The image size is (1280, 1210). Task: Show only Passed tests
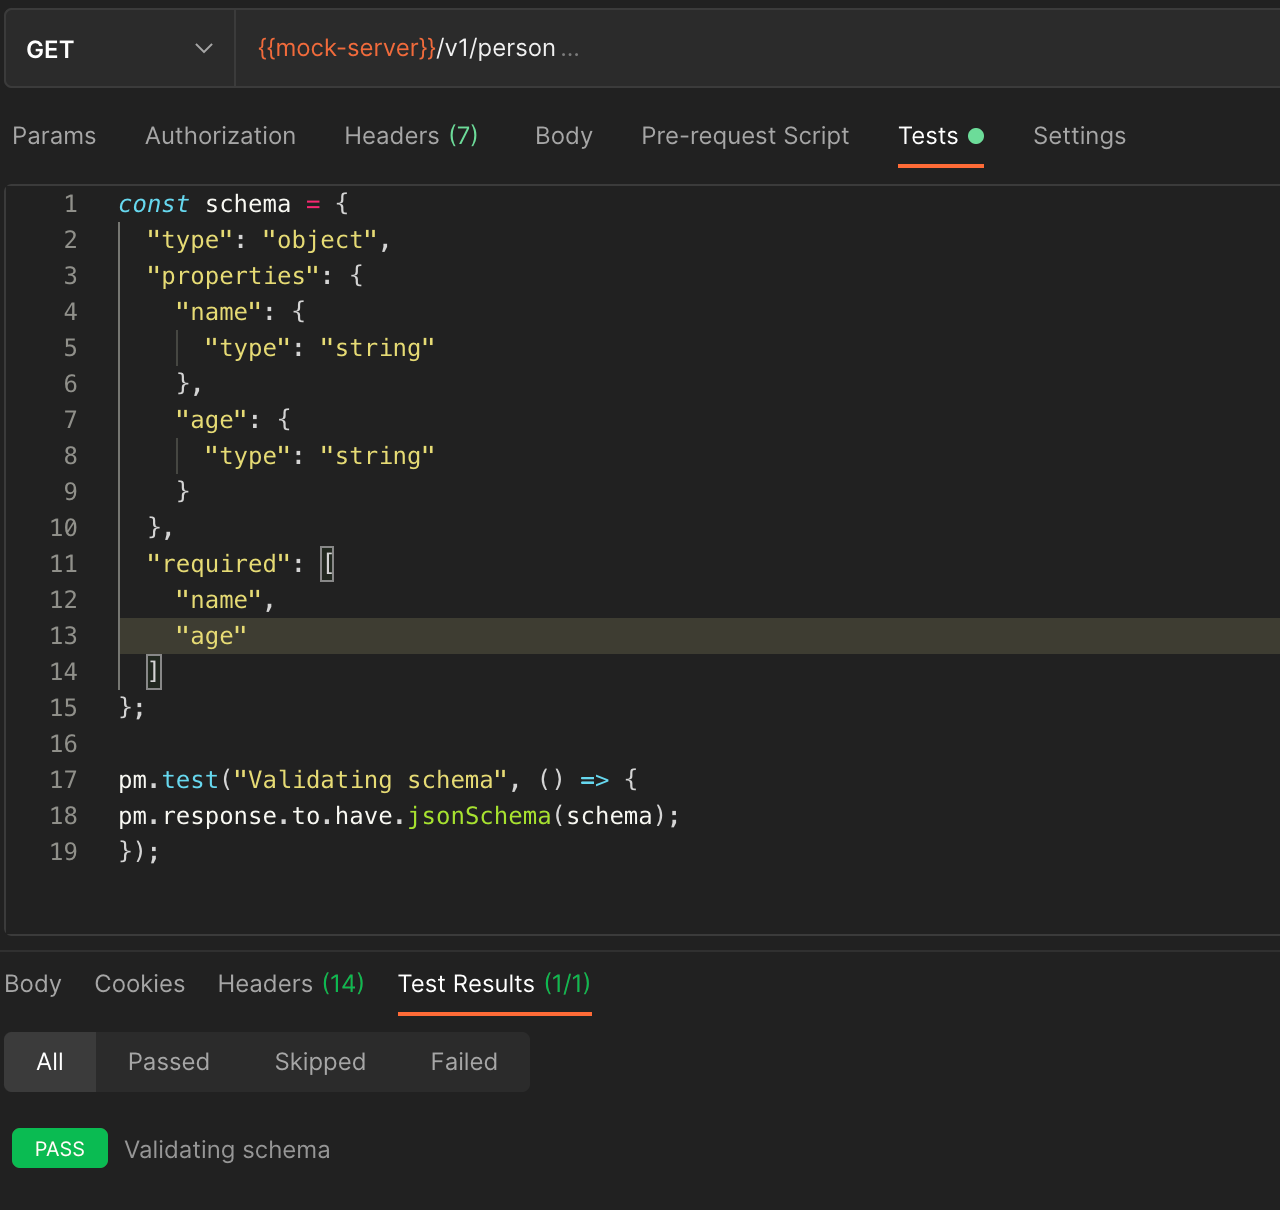(x=168, y=1061)
